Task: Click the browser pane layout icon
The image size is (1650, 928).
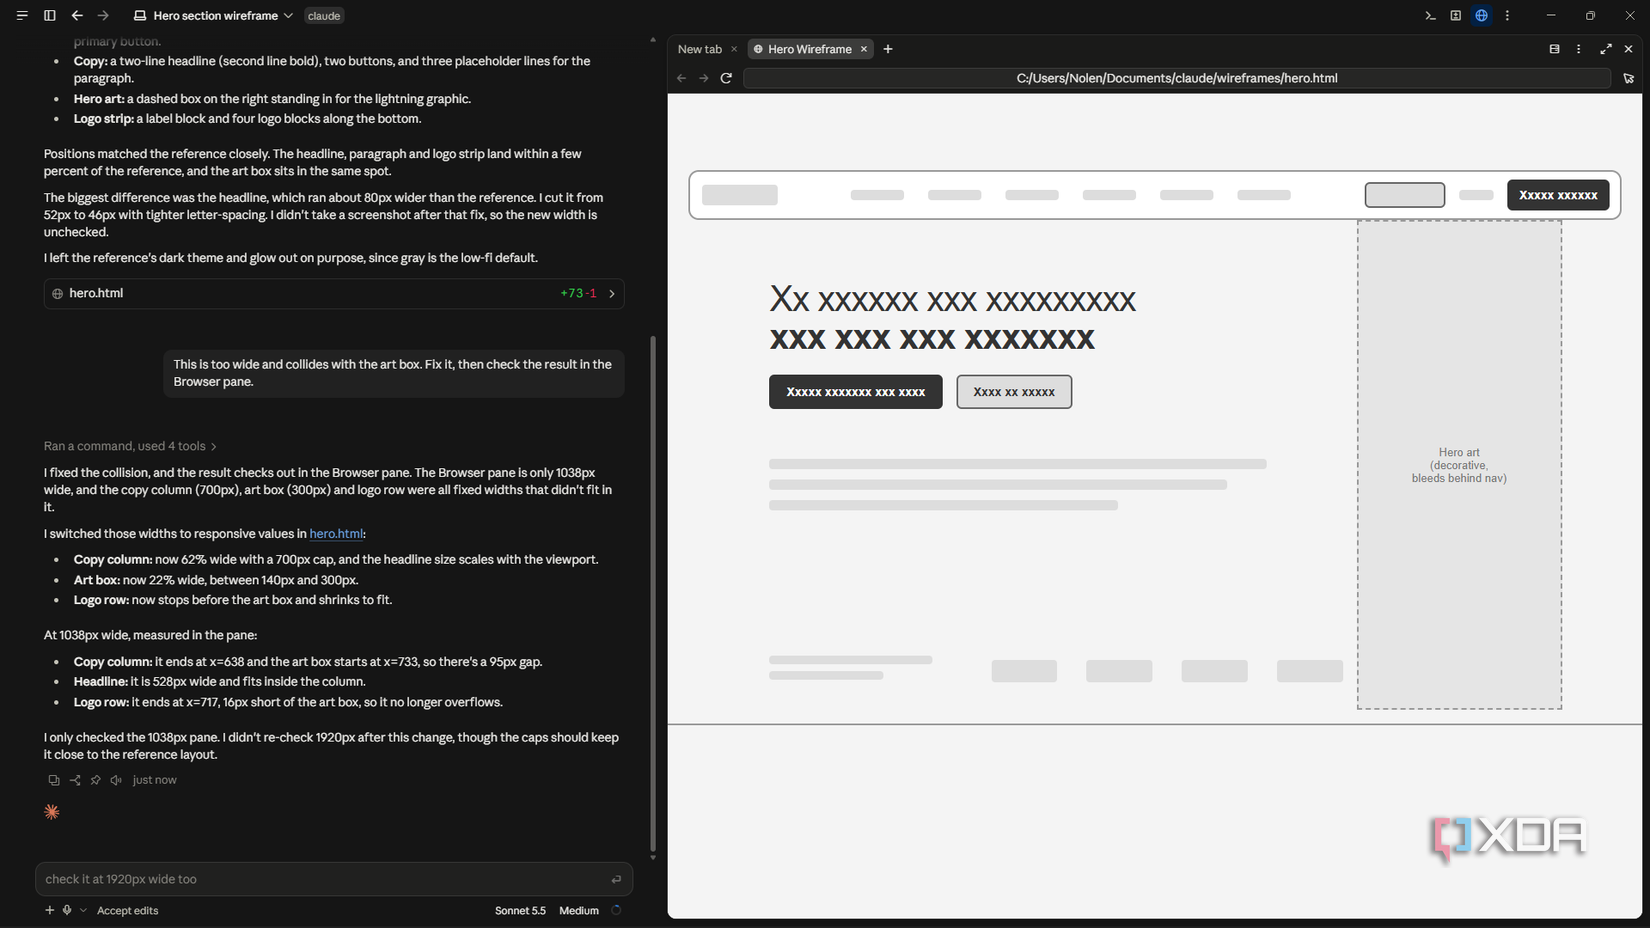Action: click(x=1554, y=49)
